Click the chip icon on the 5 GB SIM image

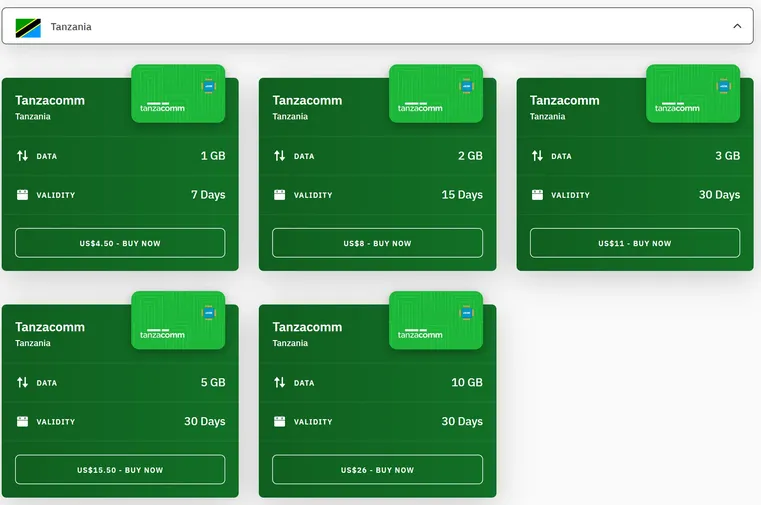[x=209, y=312]
